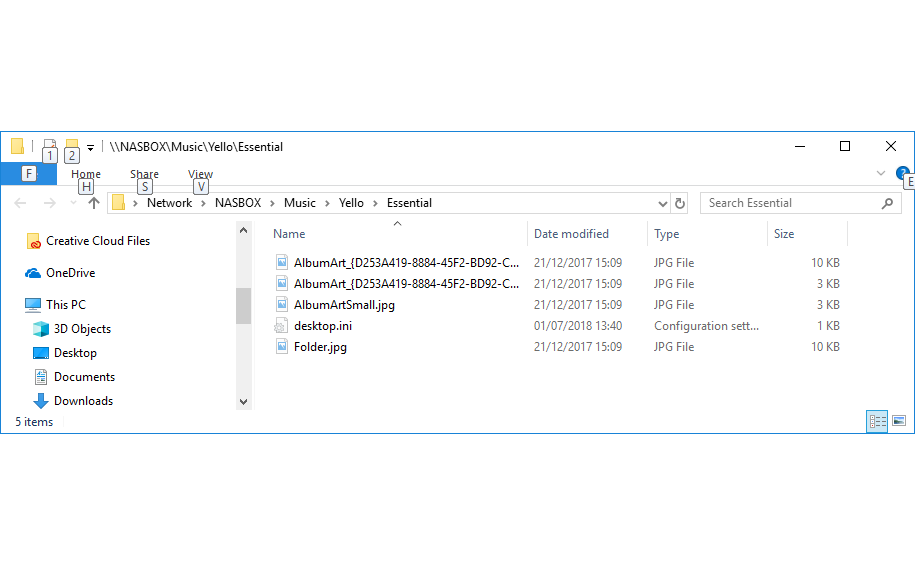The image size is (915, 564).
Task: Click the AlbumArtSmall.jpg image file icon
Action: (x=281, y=305)
